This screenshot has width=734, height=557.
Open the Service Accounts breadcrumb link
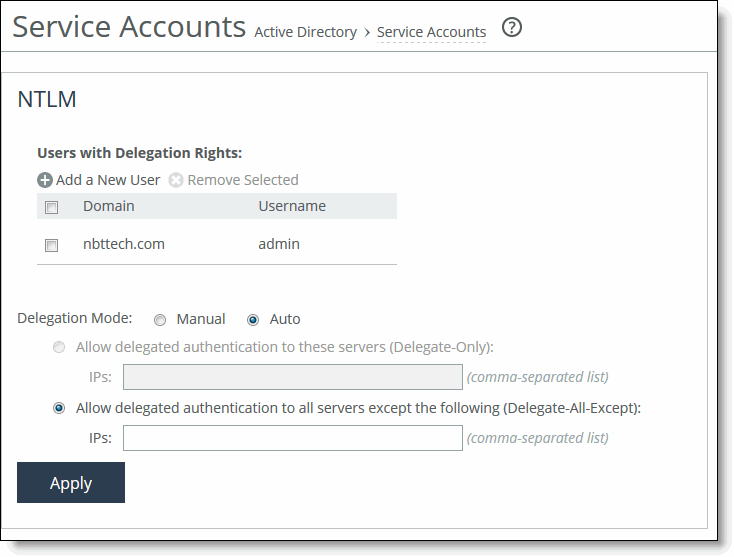click(x=431, y=32)
